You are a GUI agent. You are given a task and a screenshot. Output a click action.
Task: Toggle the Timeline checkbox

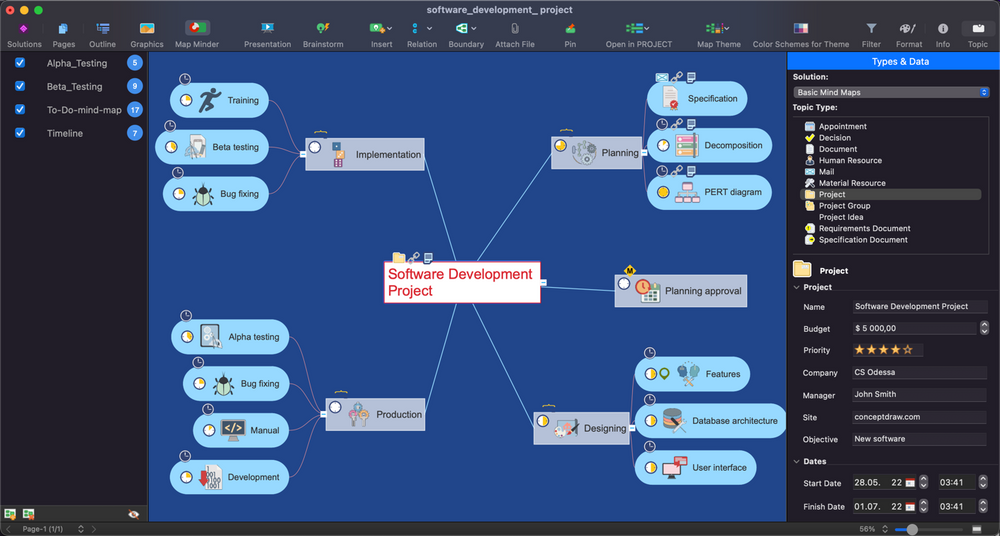(20, 133)
